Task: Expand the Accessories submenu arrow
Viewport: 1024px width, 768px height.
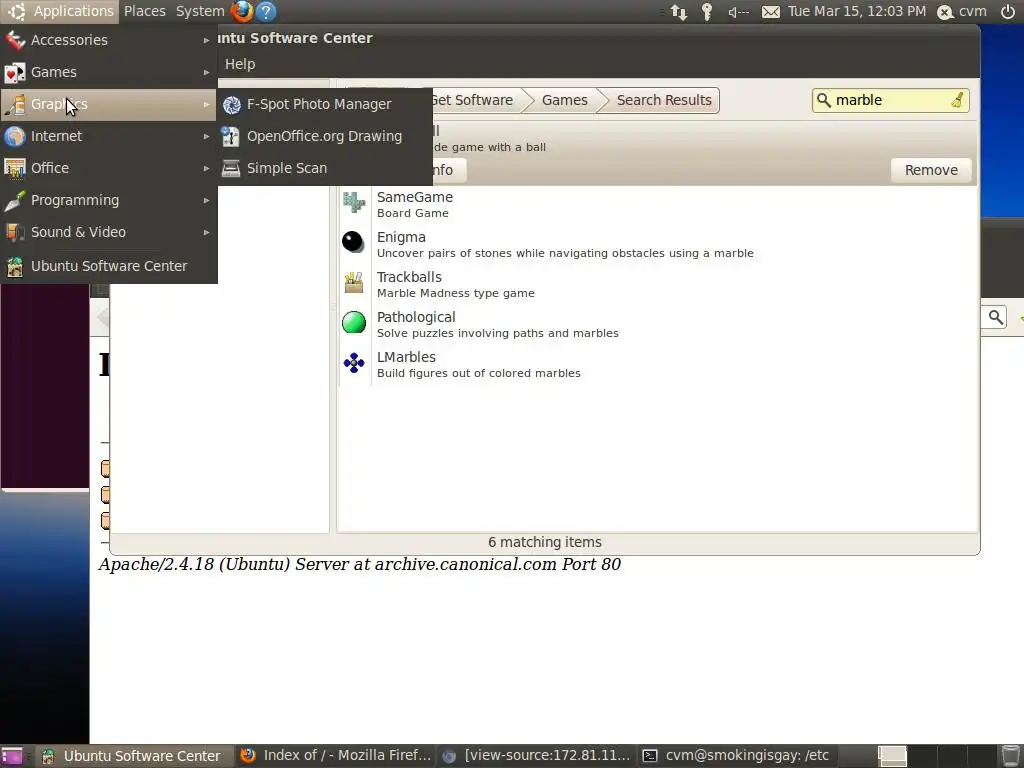Action: point(206,40)
